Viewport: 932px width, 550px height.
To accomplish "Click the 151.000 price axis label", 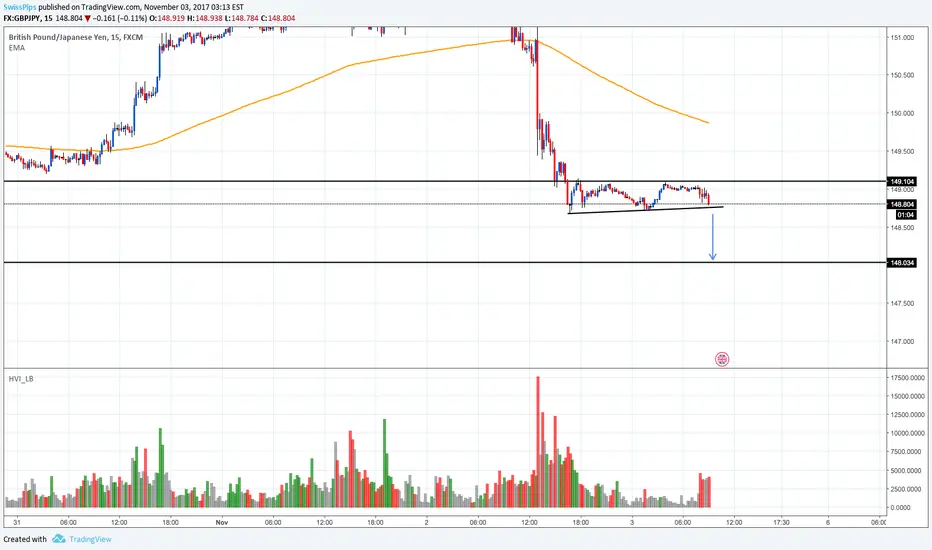I will [902, 37].
